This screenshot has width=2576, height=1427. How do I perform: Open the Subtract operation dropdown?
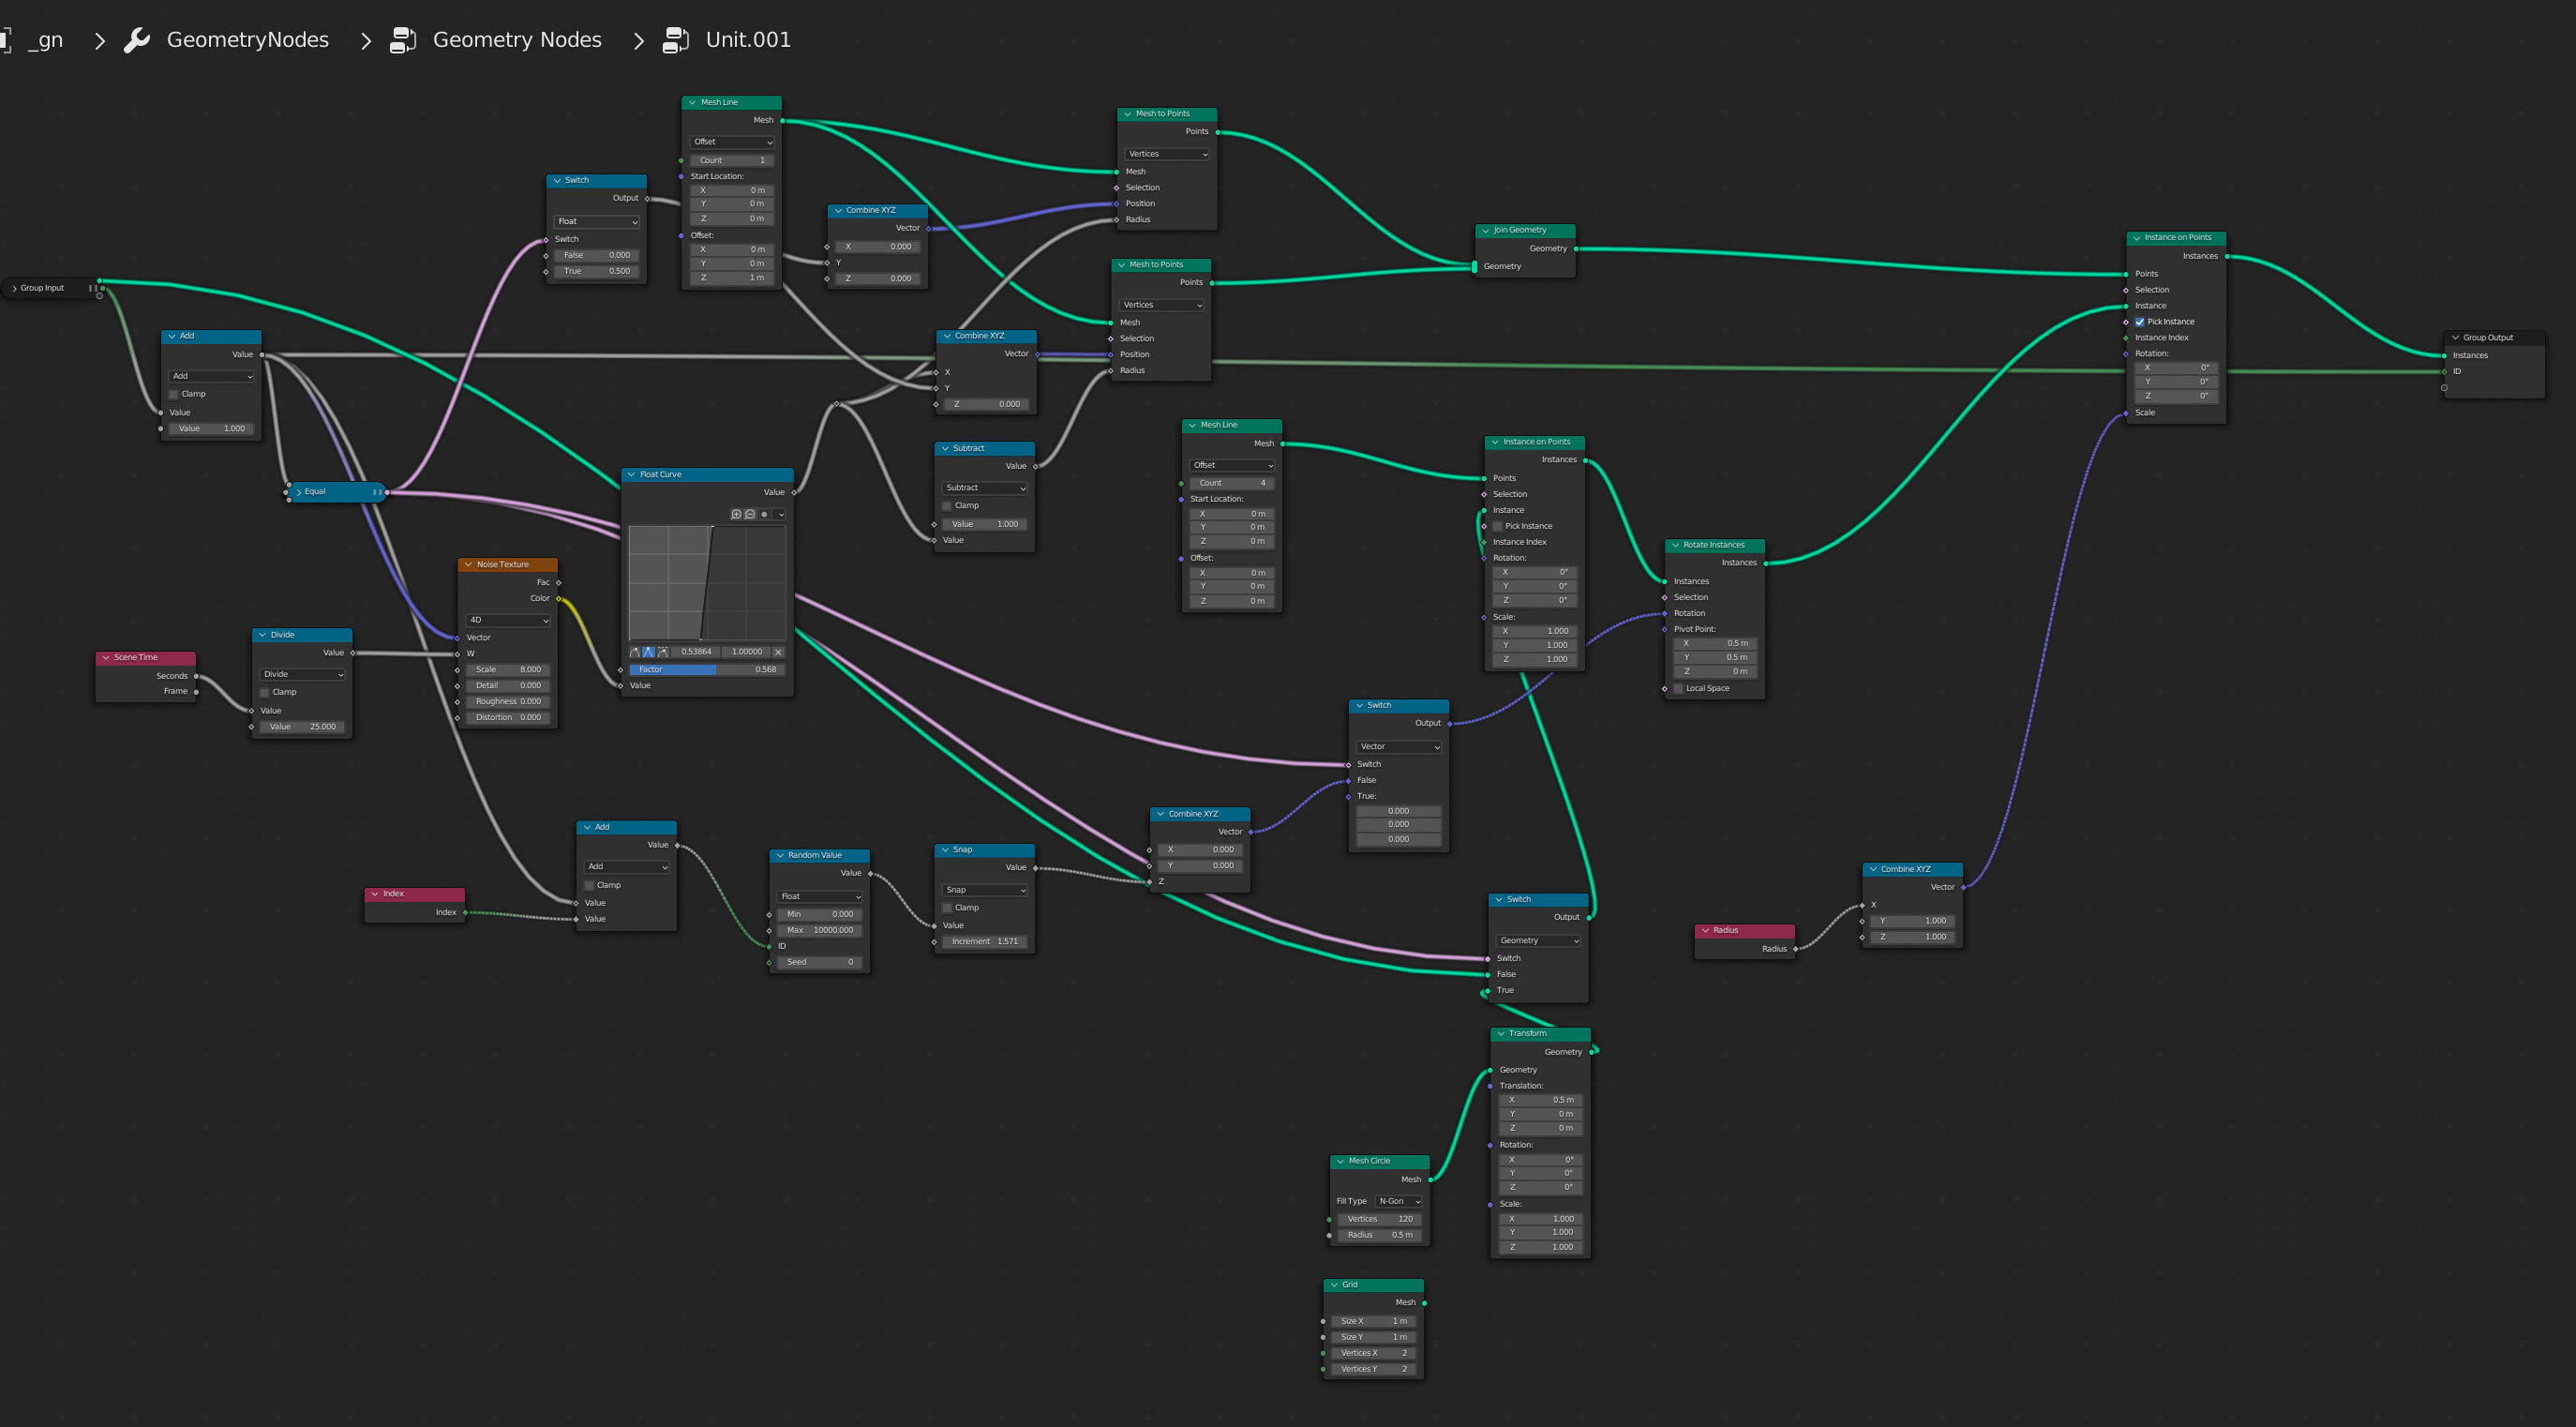point(985,488)
